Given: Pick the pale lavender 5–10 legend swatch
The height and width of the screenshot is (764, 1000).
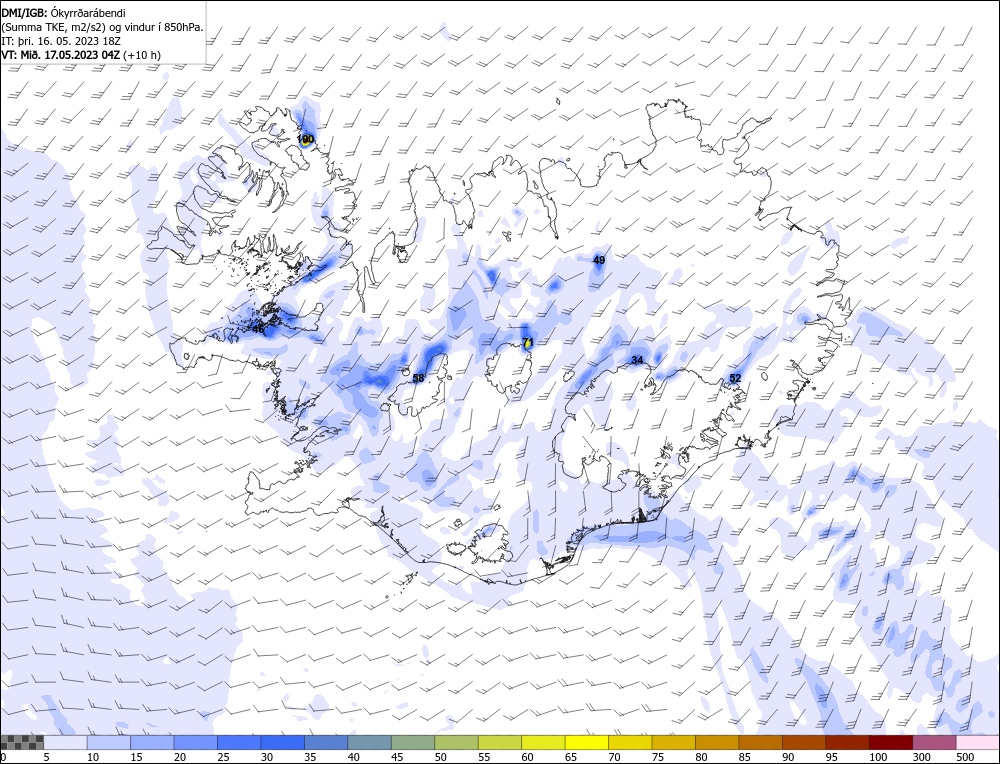Looking at the screenshot, I should (66, 742).
